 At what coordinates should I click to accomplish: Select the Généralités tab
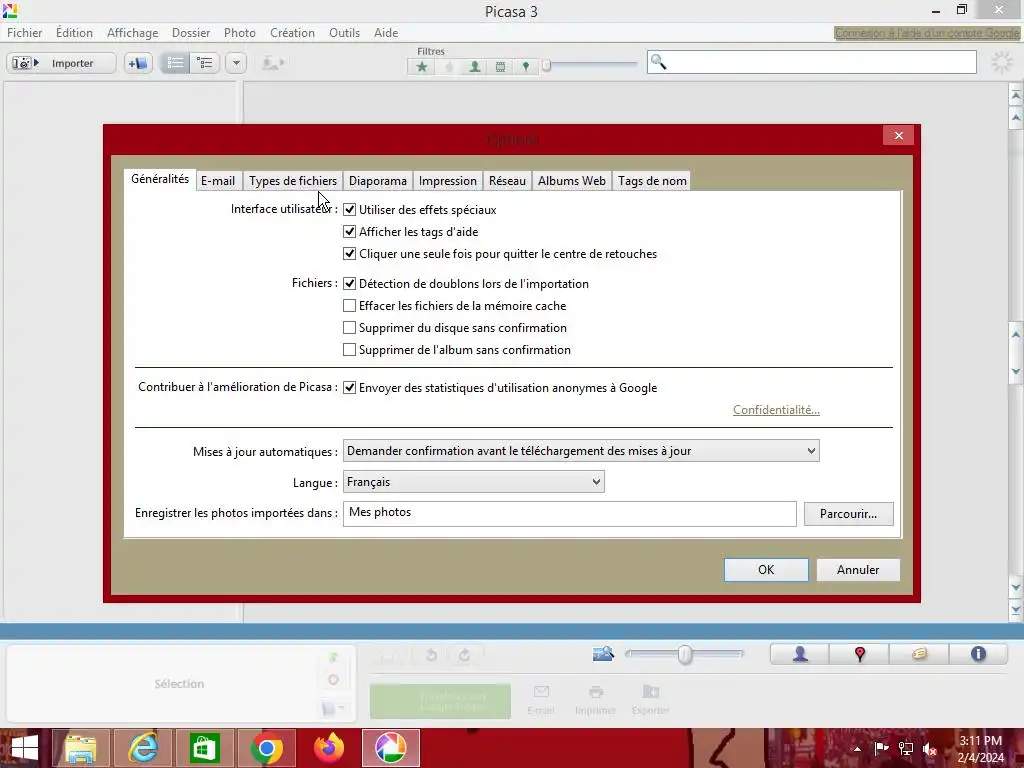[x=160, y=179]
